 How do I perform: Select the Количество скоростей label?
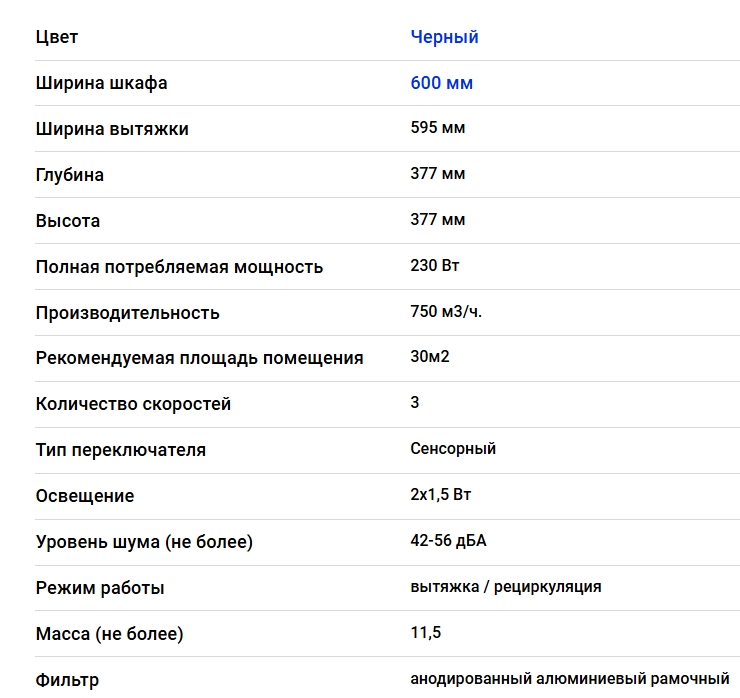pos(133,404)
